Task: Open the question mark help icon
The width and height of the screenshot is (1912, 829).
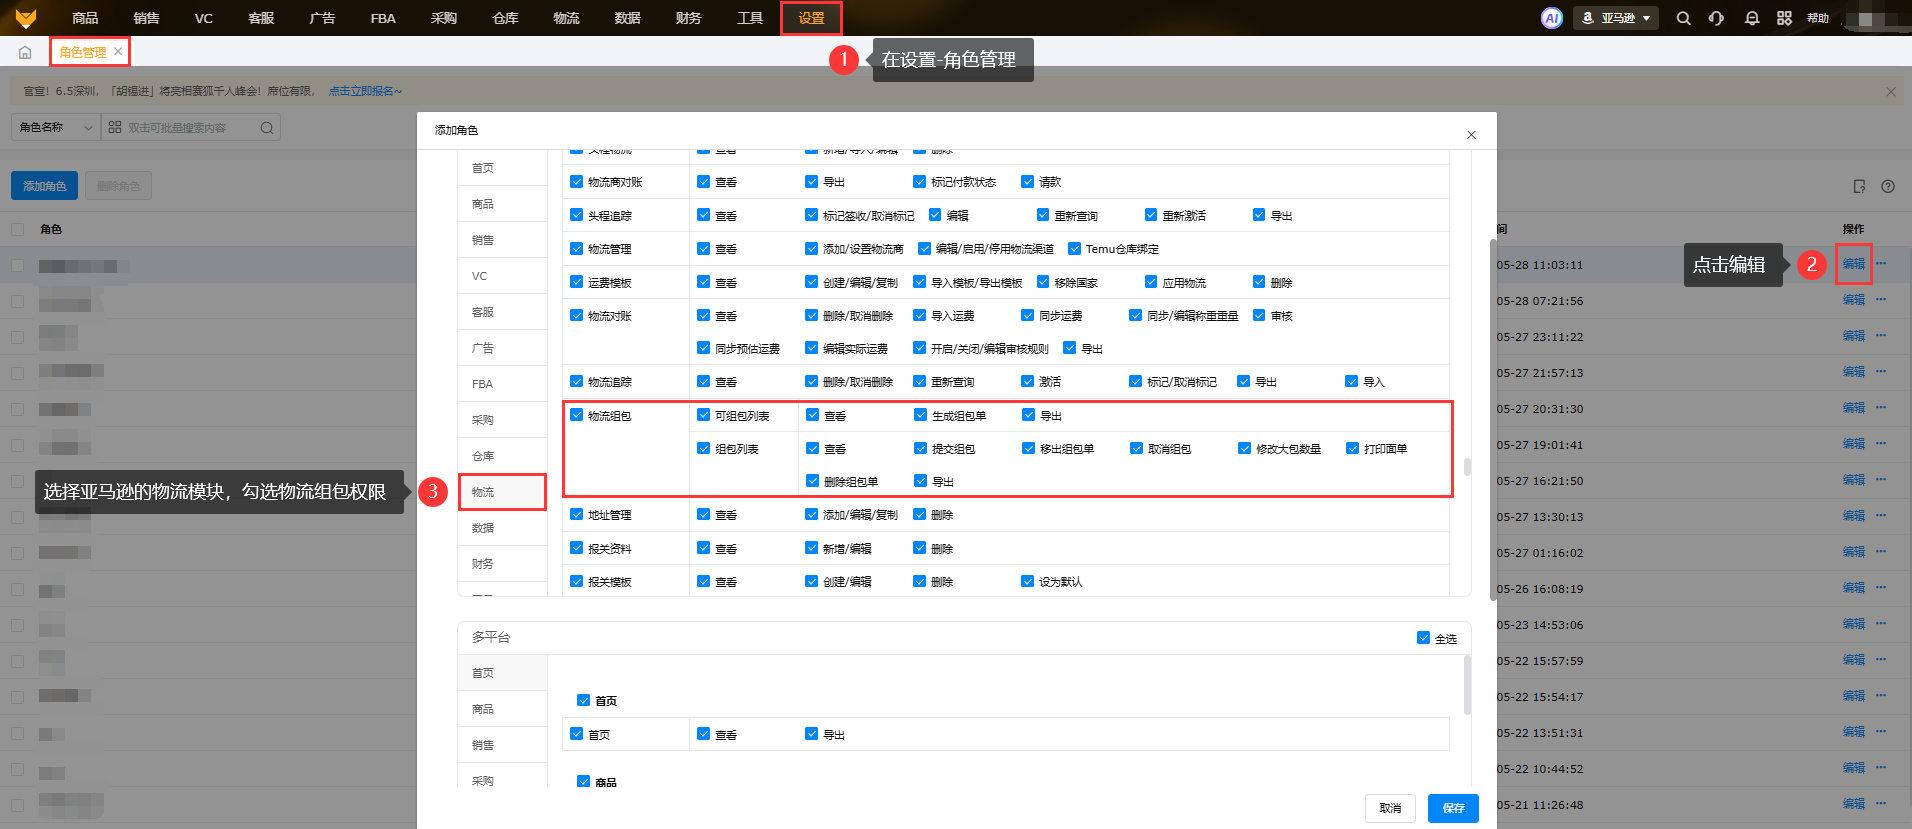Action: tap(1888, 186)
